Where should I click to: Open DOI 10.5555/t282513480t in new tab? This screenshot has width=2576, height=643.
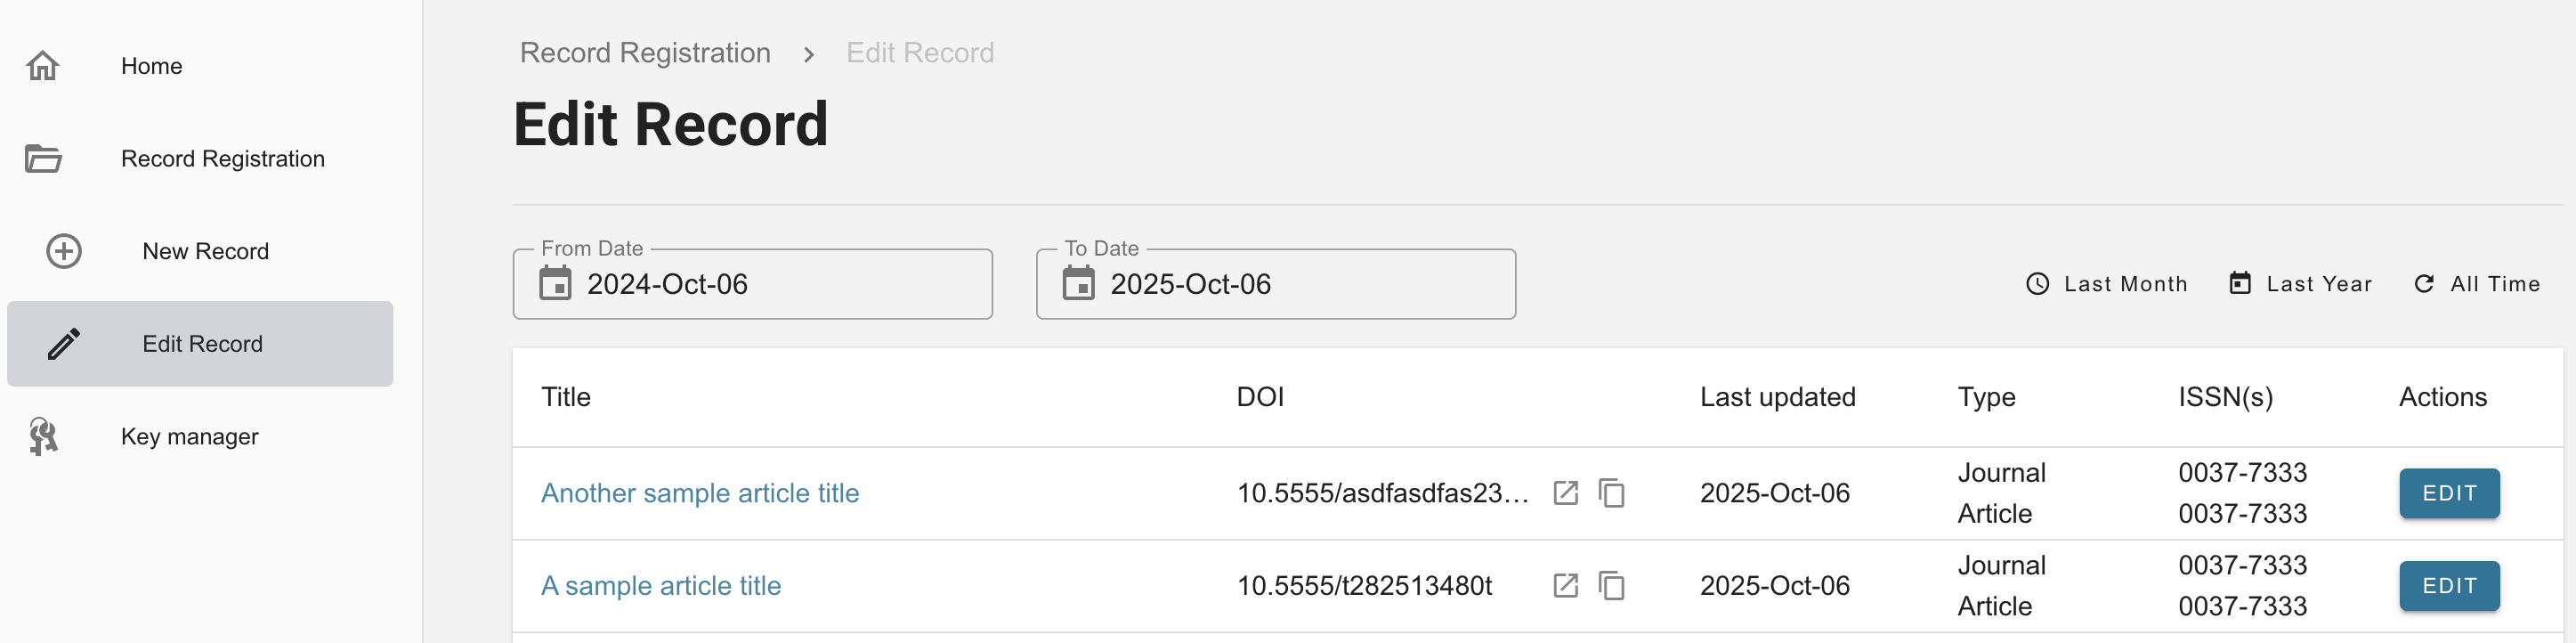[1565, 586]
